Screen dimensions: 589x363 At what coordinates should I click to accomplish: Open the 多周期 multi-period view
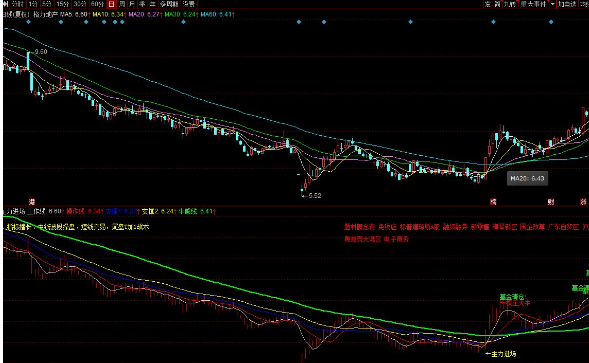169,4
